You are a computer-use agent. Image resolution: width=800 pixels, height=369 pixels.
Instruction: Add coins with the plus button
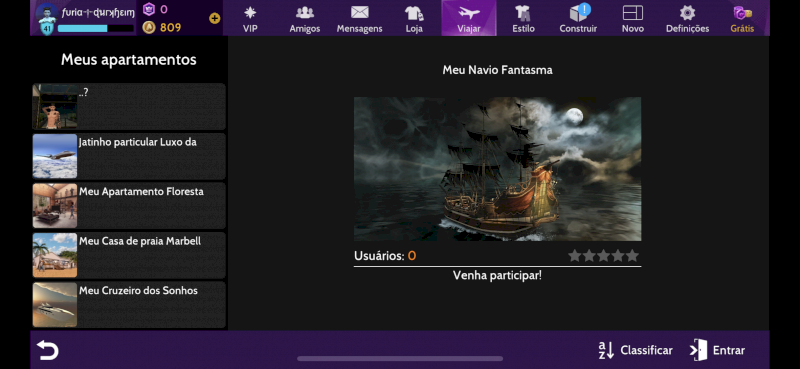pyautogui.click(x=214, y=18)
